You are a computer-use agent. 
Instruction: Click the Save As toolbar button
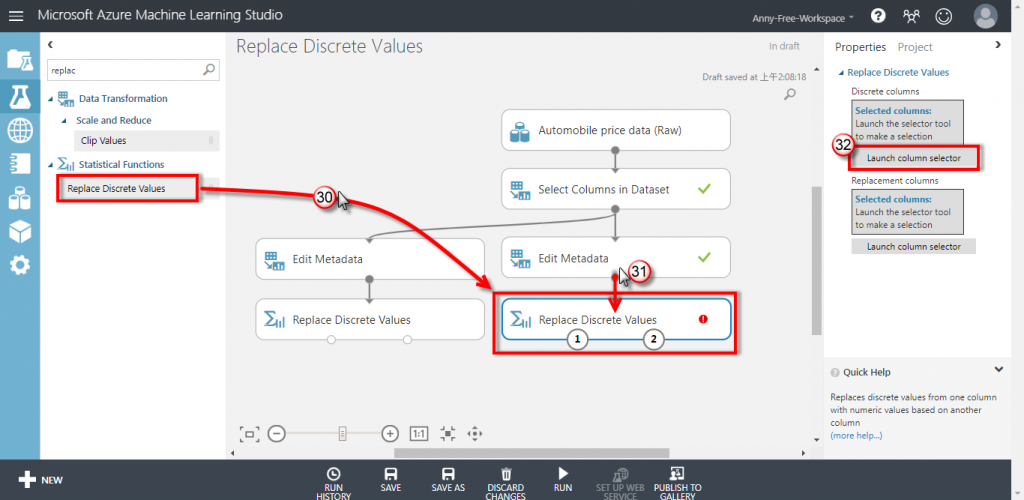(448, 480)
